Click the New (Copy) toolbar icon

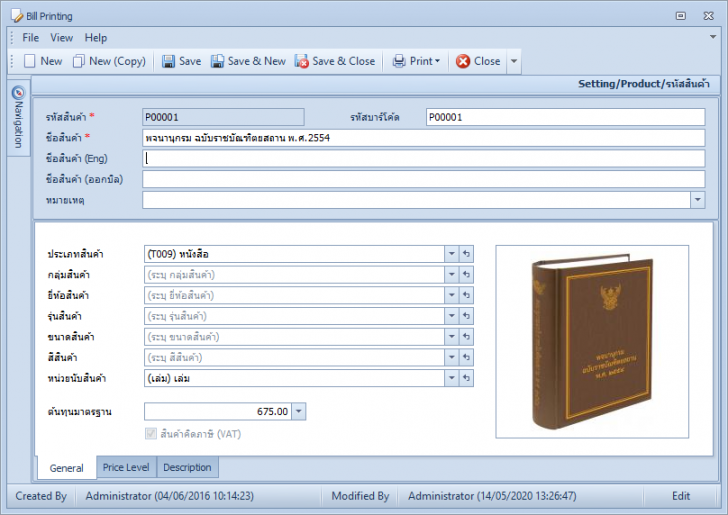(78, 61)
